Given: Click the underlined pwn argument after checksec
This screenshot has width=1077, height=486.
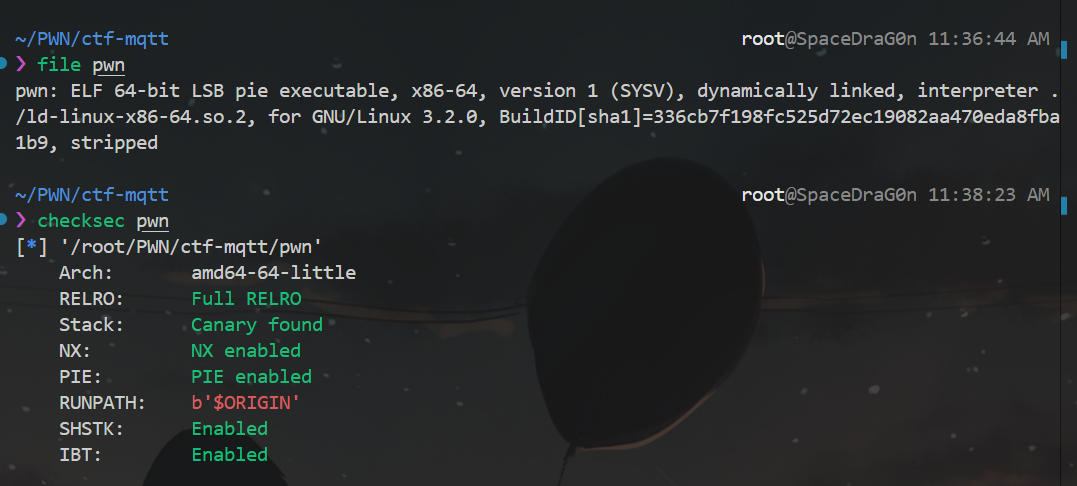Looking at the screenshot, I should [152, 222].
